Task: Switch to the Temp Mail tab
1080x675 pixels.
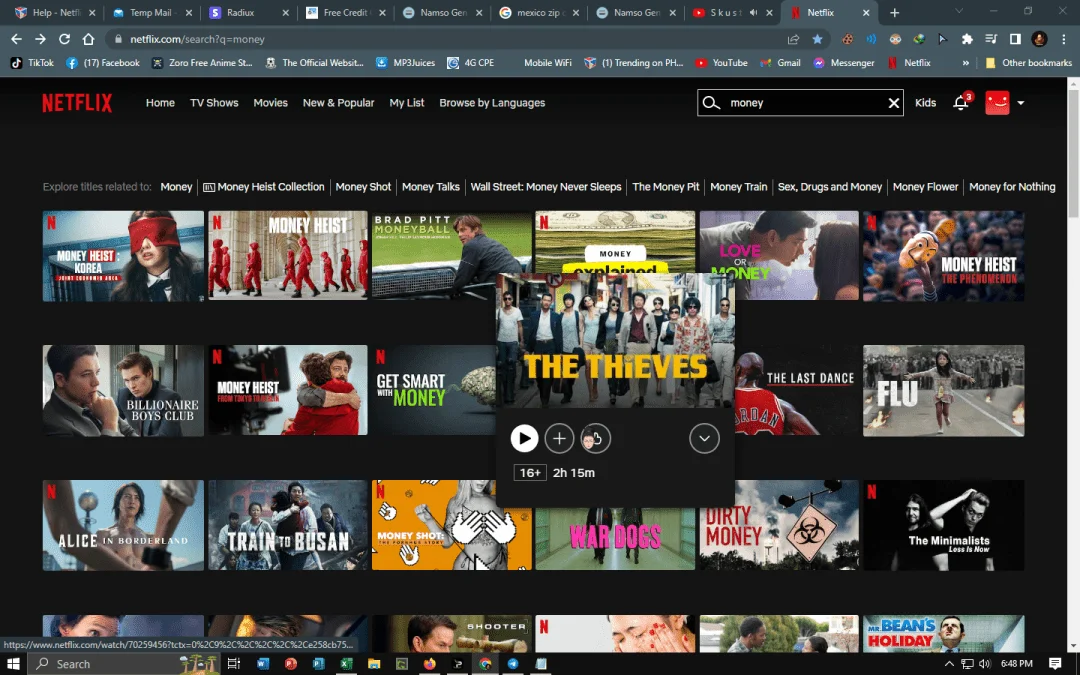Action: coord(152,12)
